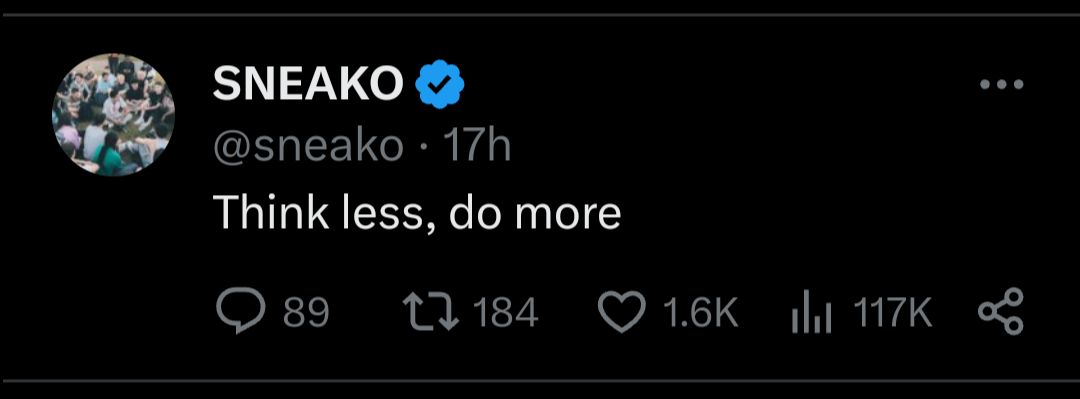This screenshot has height=399, width=1080.
Task: Click the 17h timestamp
Action: 477,146
